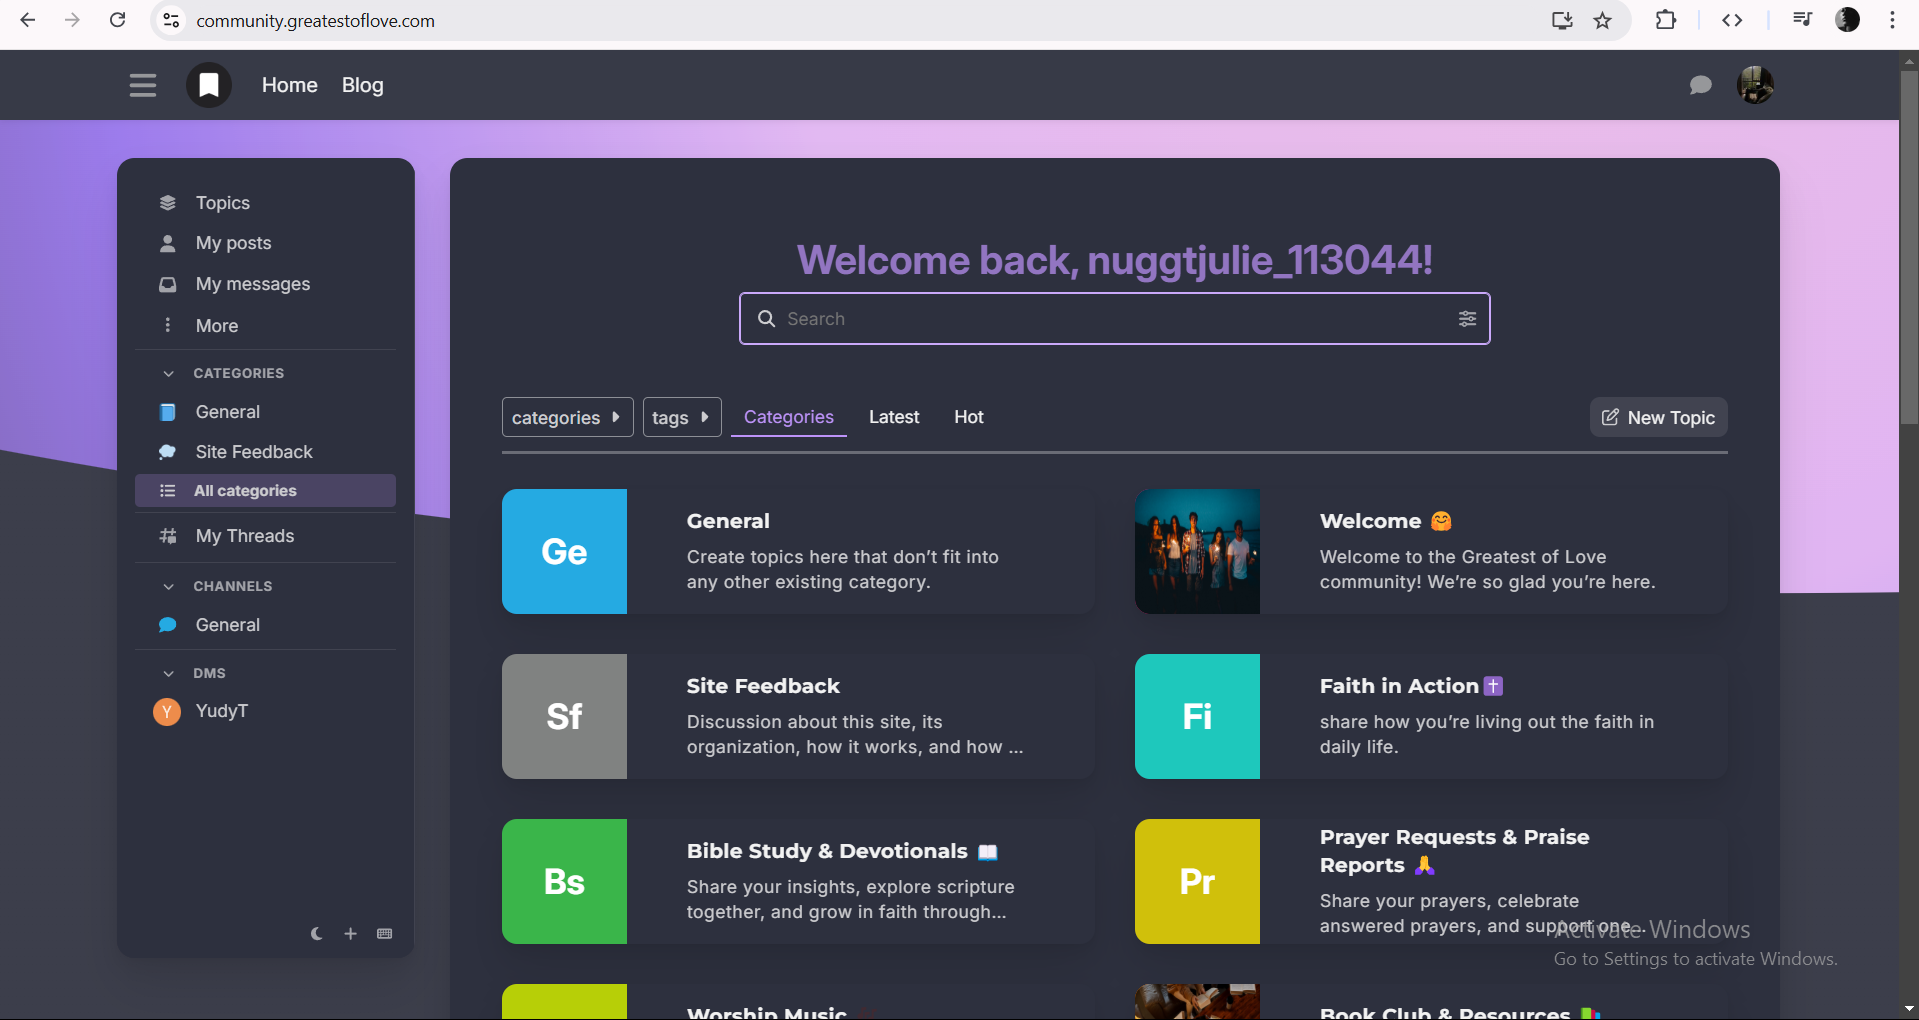Screen dimensions: 1919x1020
Task: Go back to the previous page
Action: click(x=28, y=20)
